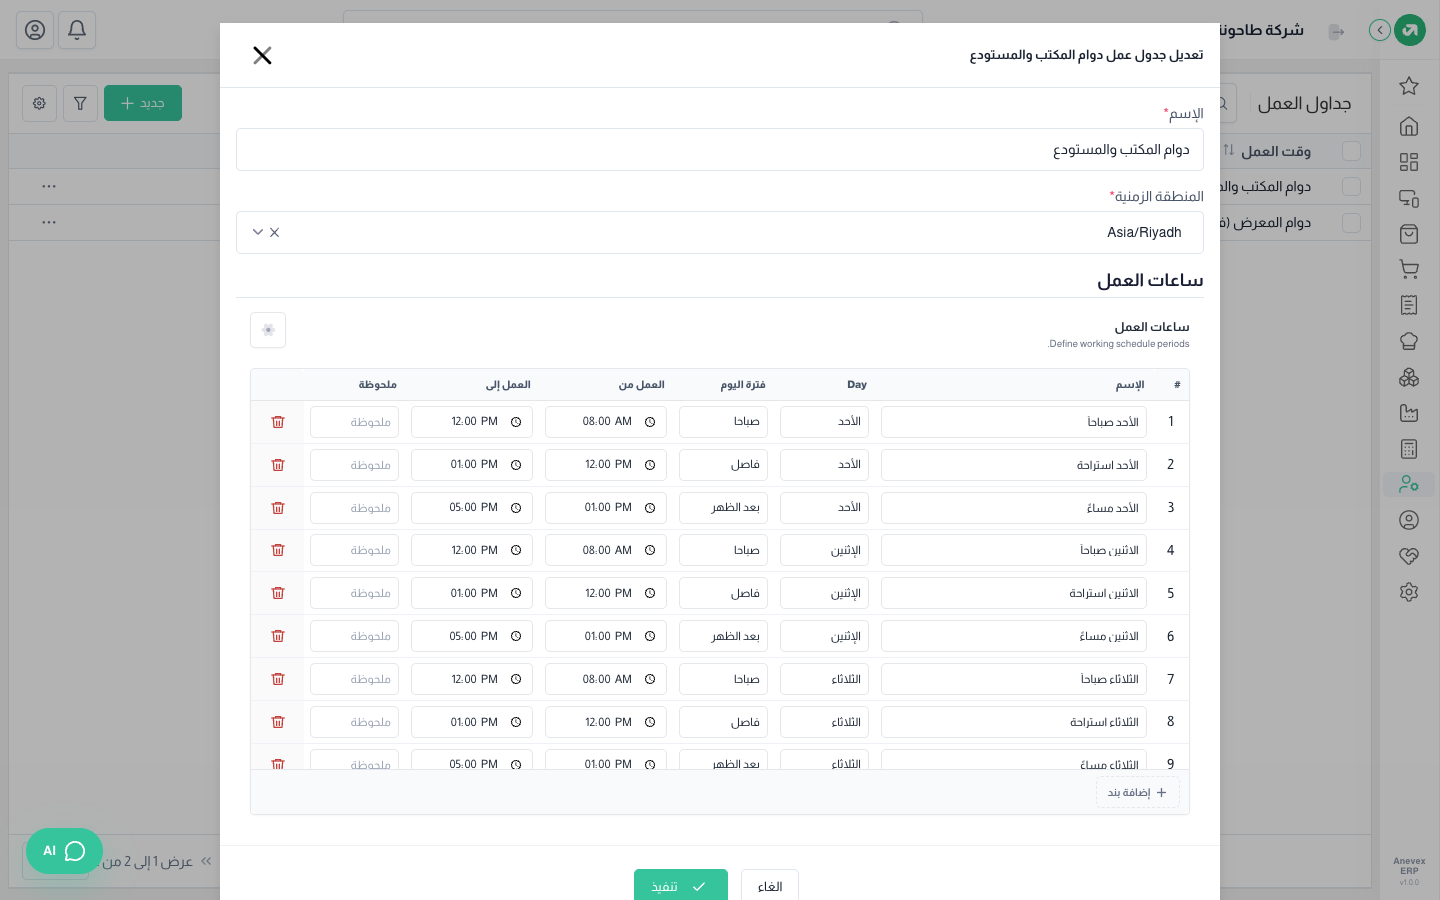The image size is (1440, 900).
Task: Tick checkbox for دوام المكتب row in background
Action: click(1351, 187)
